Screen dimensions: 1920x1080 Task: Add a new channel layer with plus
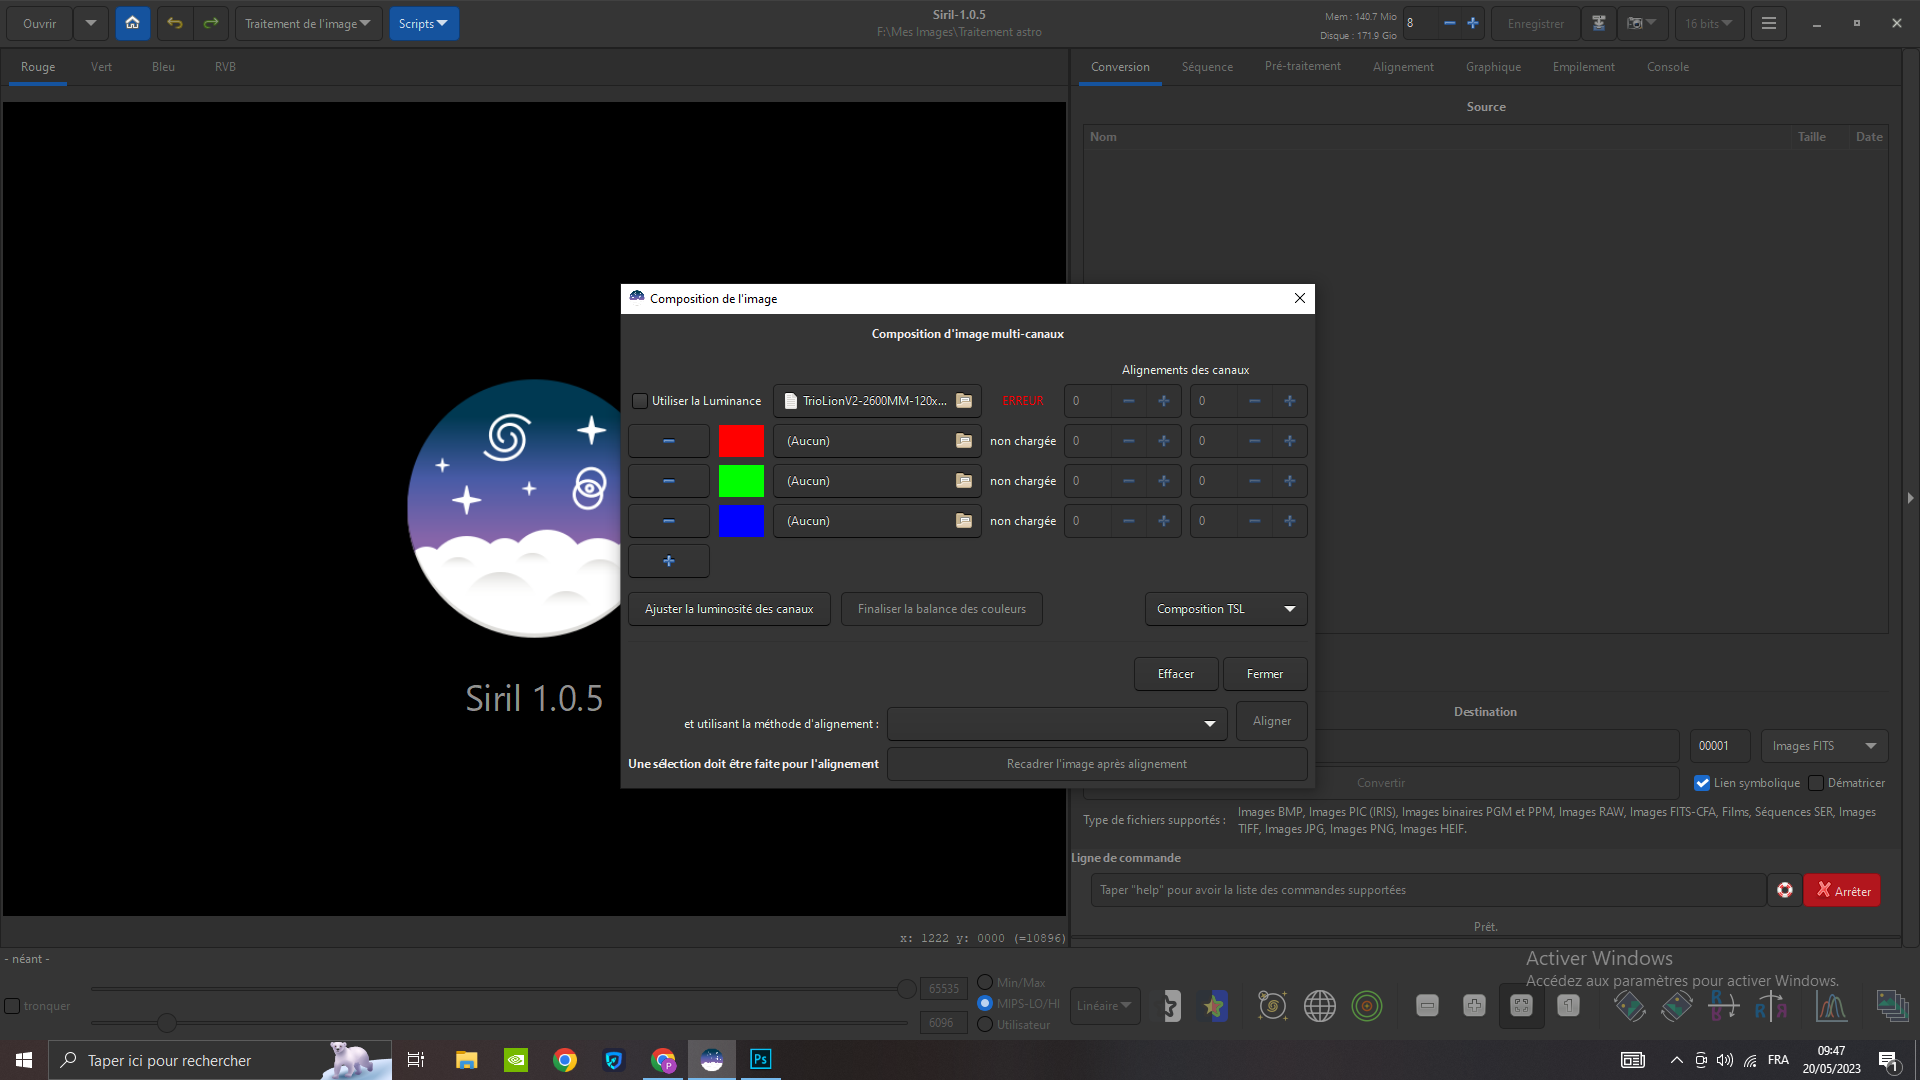(x=668, y=561)
